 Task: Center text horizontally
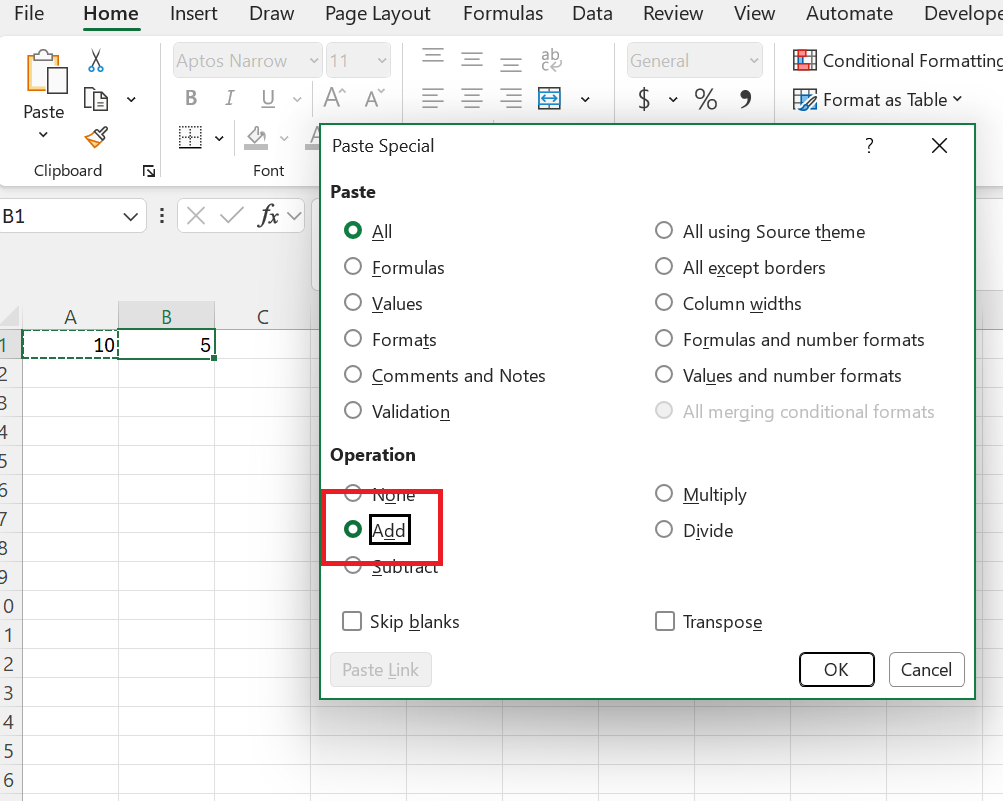pos(472,99)
